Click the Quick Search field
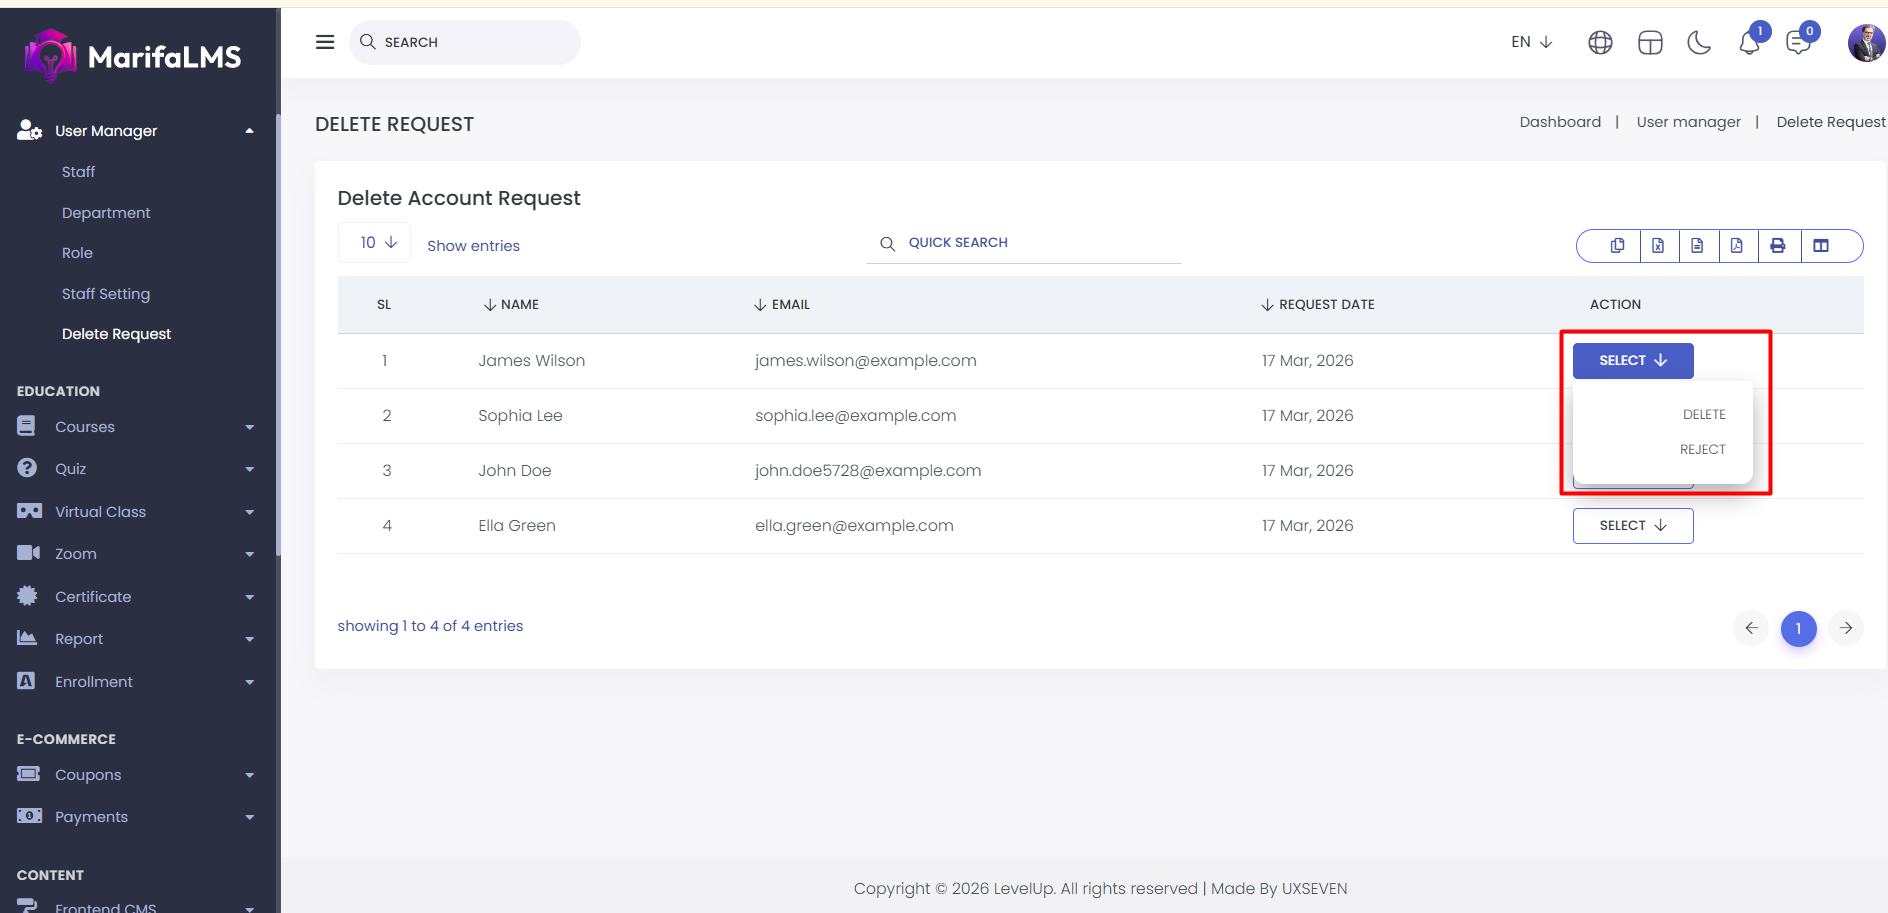Screen dimensions: 1888x913 click(1030, 243)
